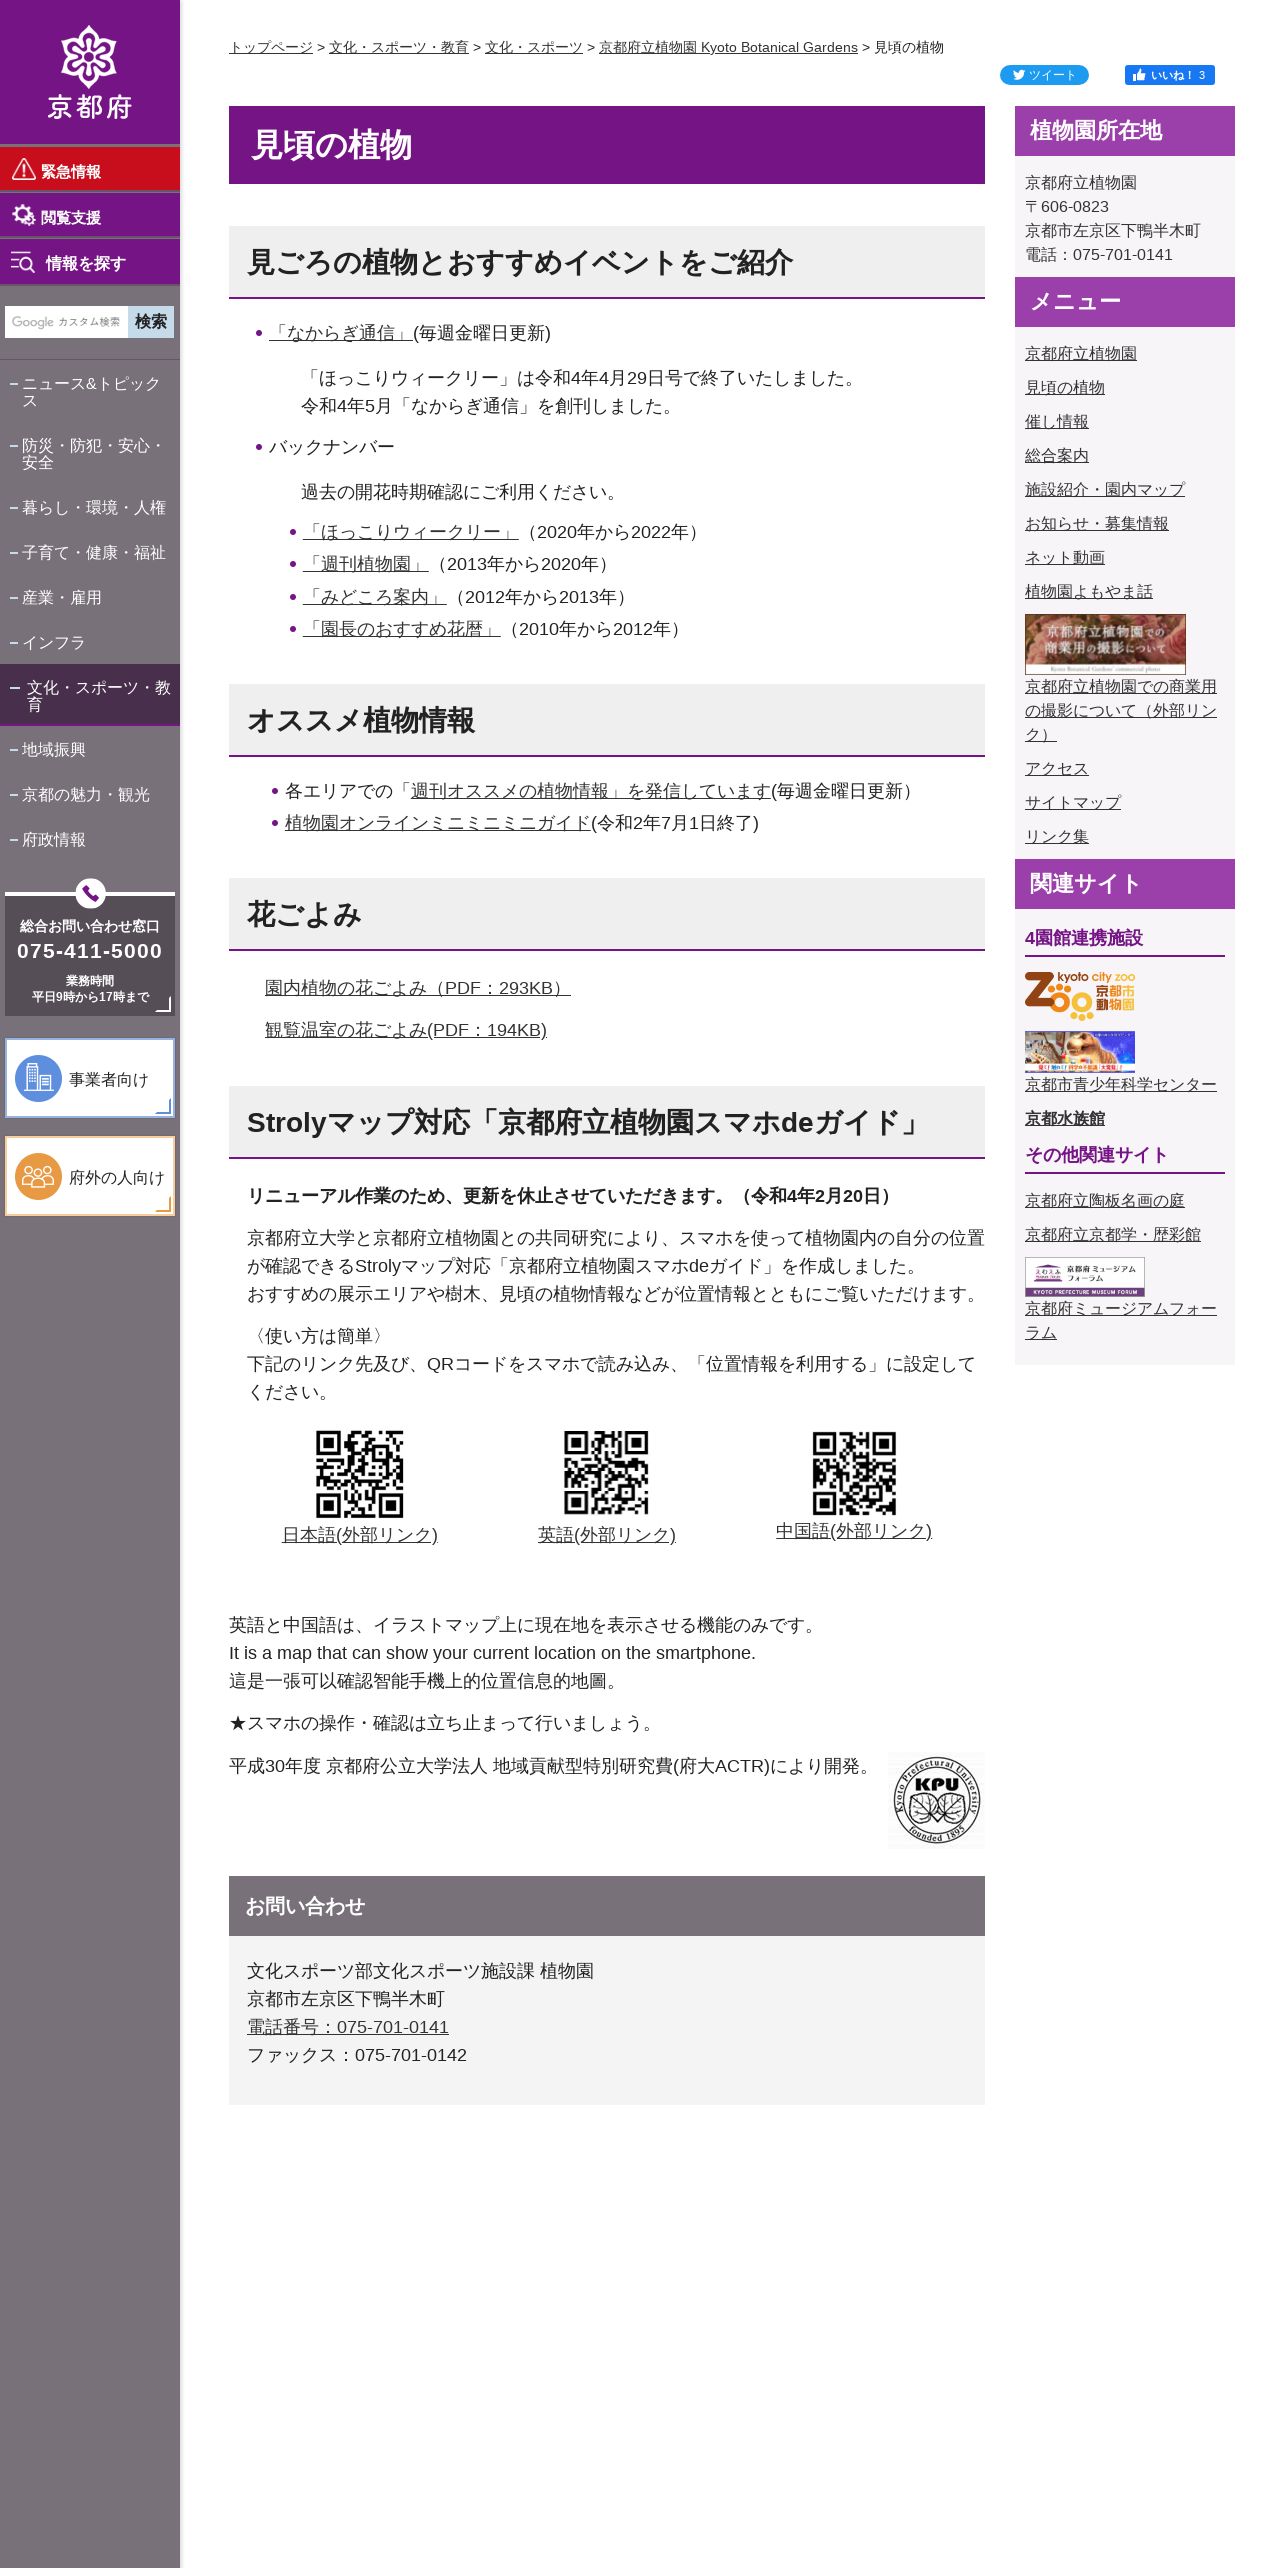Open the 閲覧支援 accessibility support button

[90, 216]
